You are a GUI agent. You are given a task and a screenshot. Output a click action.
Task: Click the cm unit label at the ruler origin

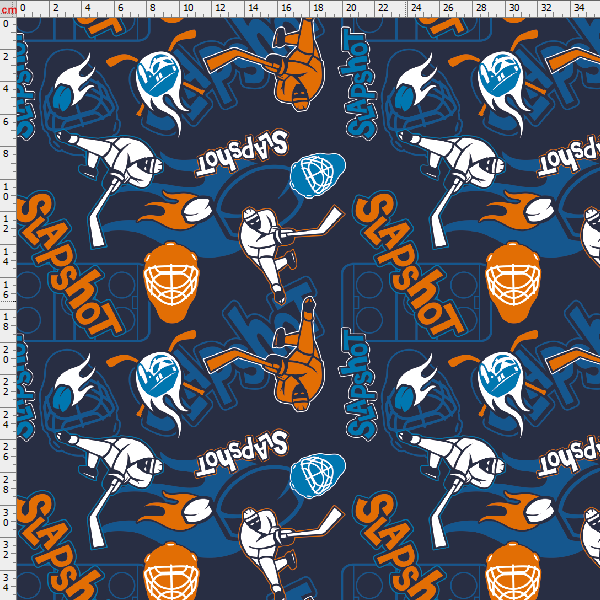pyautogui.click(x=8, y=9)
